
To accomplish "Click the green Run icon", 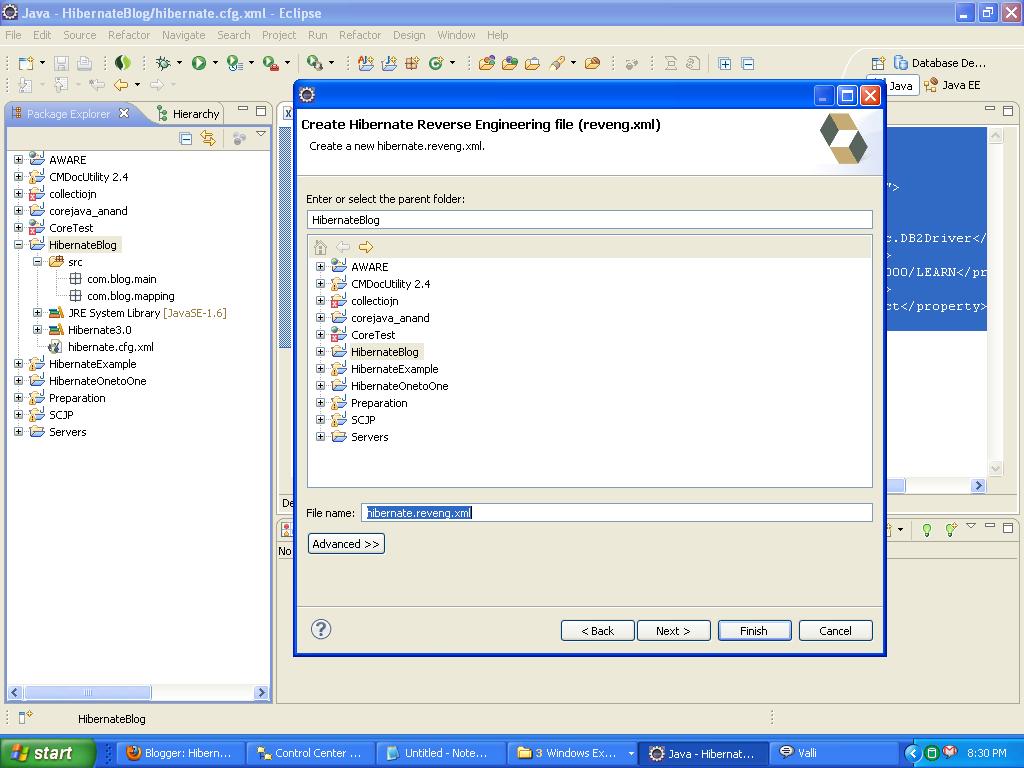I will point(199,63).
